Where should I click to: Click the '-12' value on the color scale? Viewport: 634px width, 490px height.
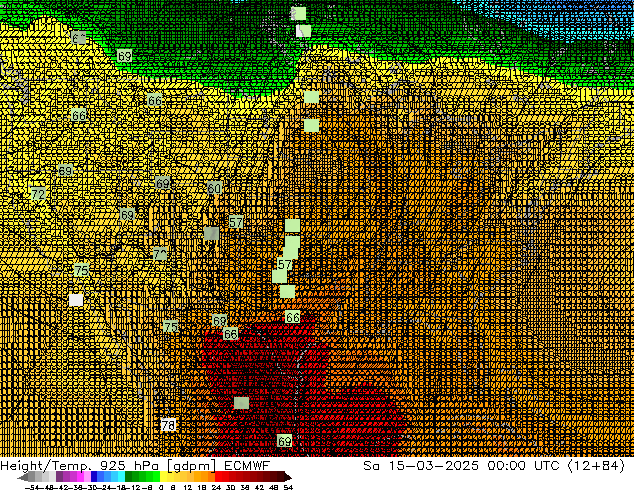coord(133,487)
